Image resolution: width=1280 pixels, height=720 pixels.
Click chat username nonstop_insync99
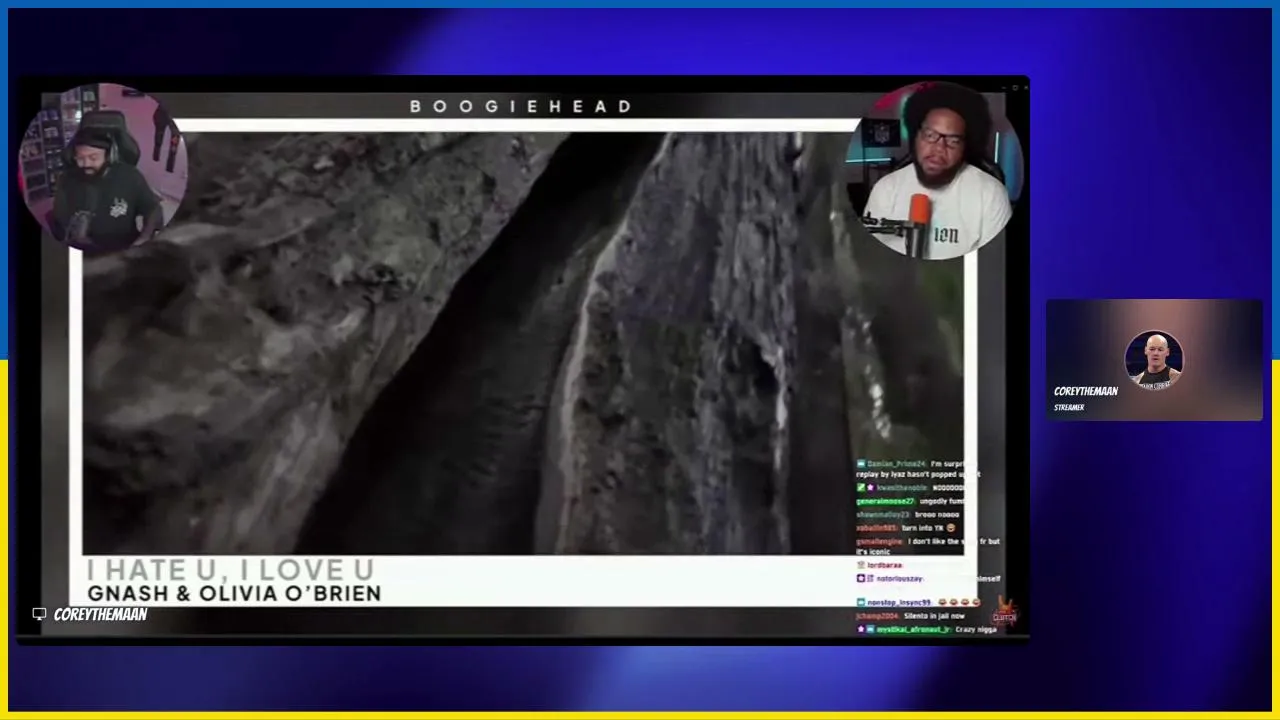(899, 602)
